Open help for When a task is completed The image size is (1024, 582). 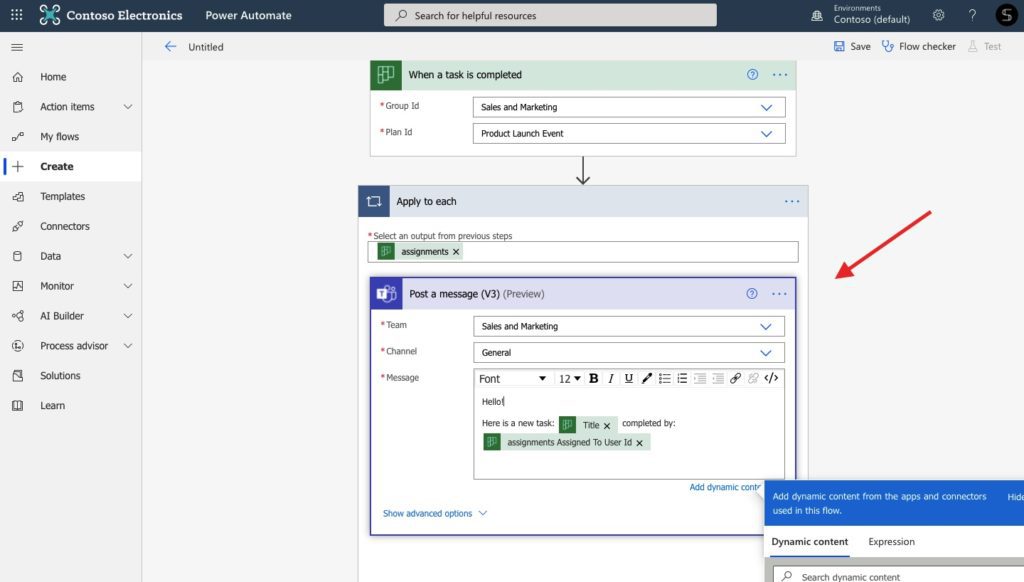pyautogui.click(x=752, y=74)
